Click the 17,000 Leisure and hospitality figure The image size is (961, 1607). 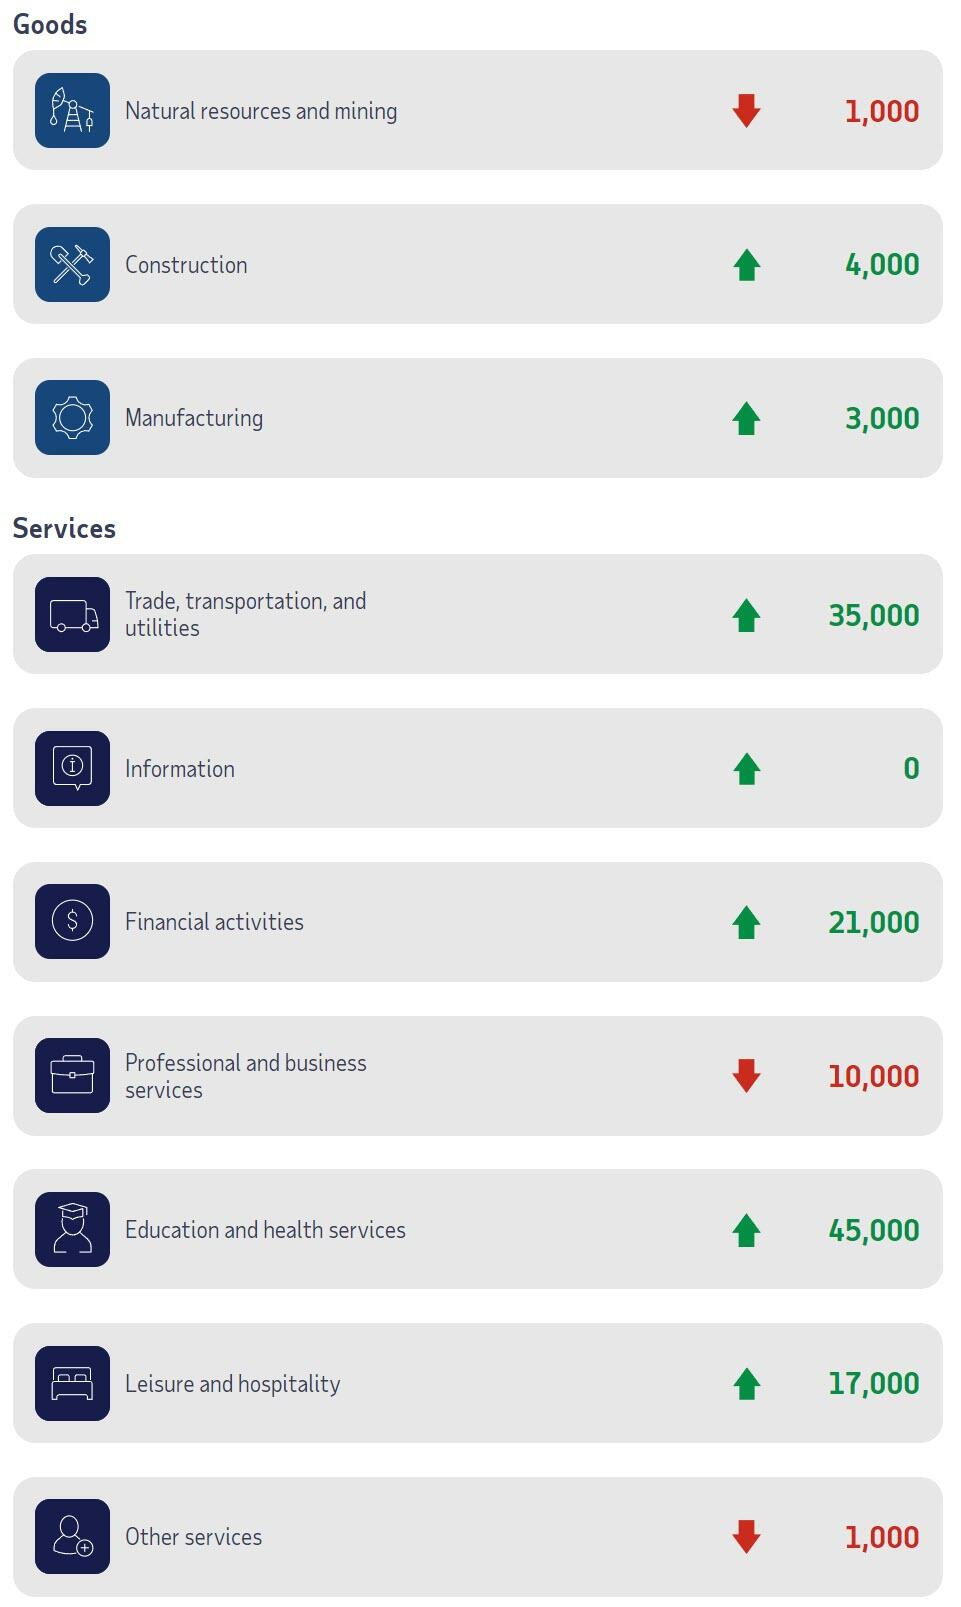point(873,1383)
